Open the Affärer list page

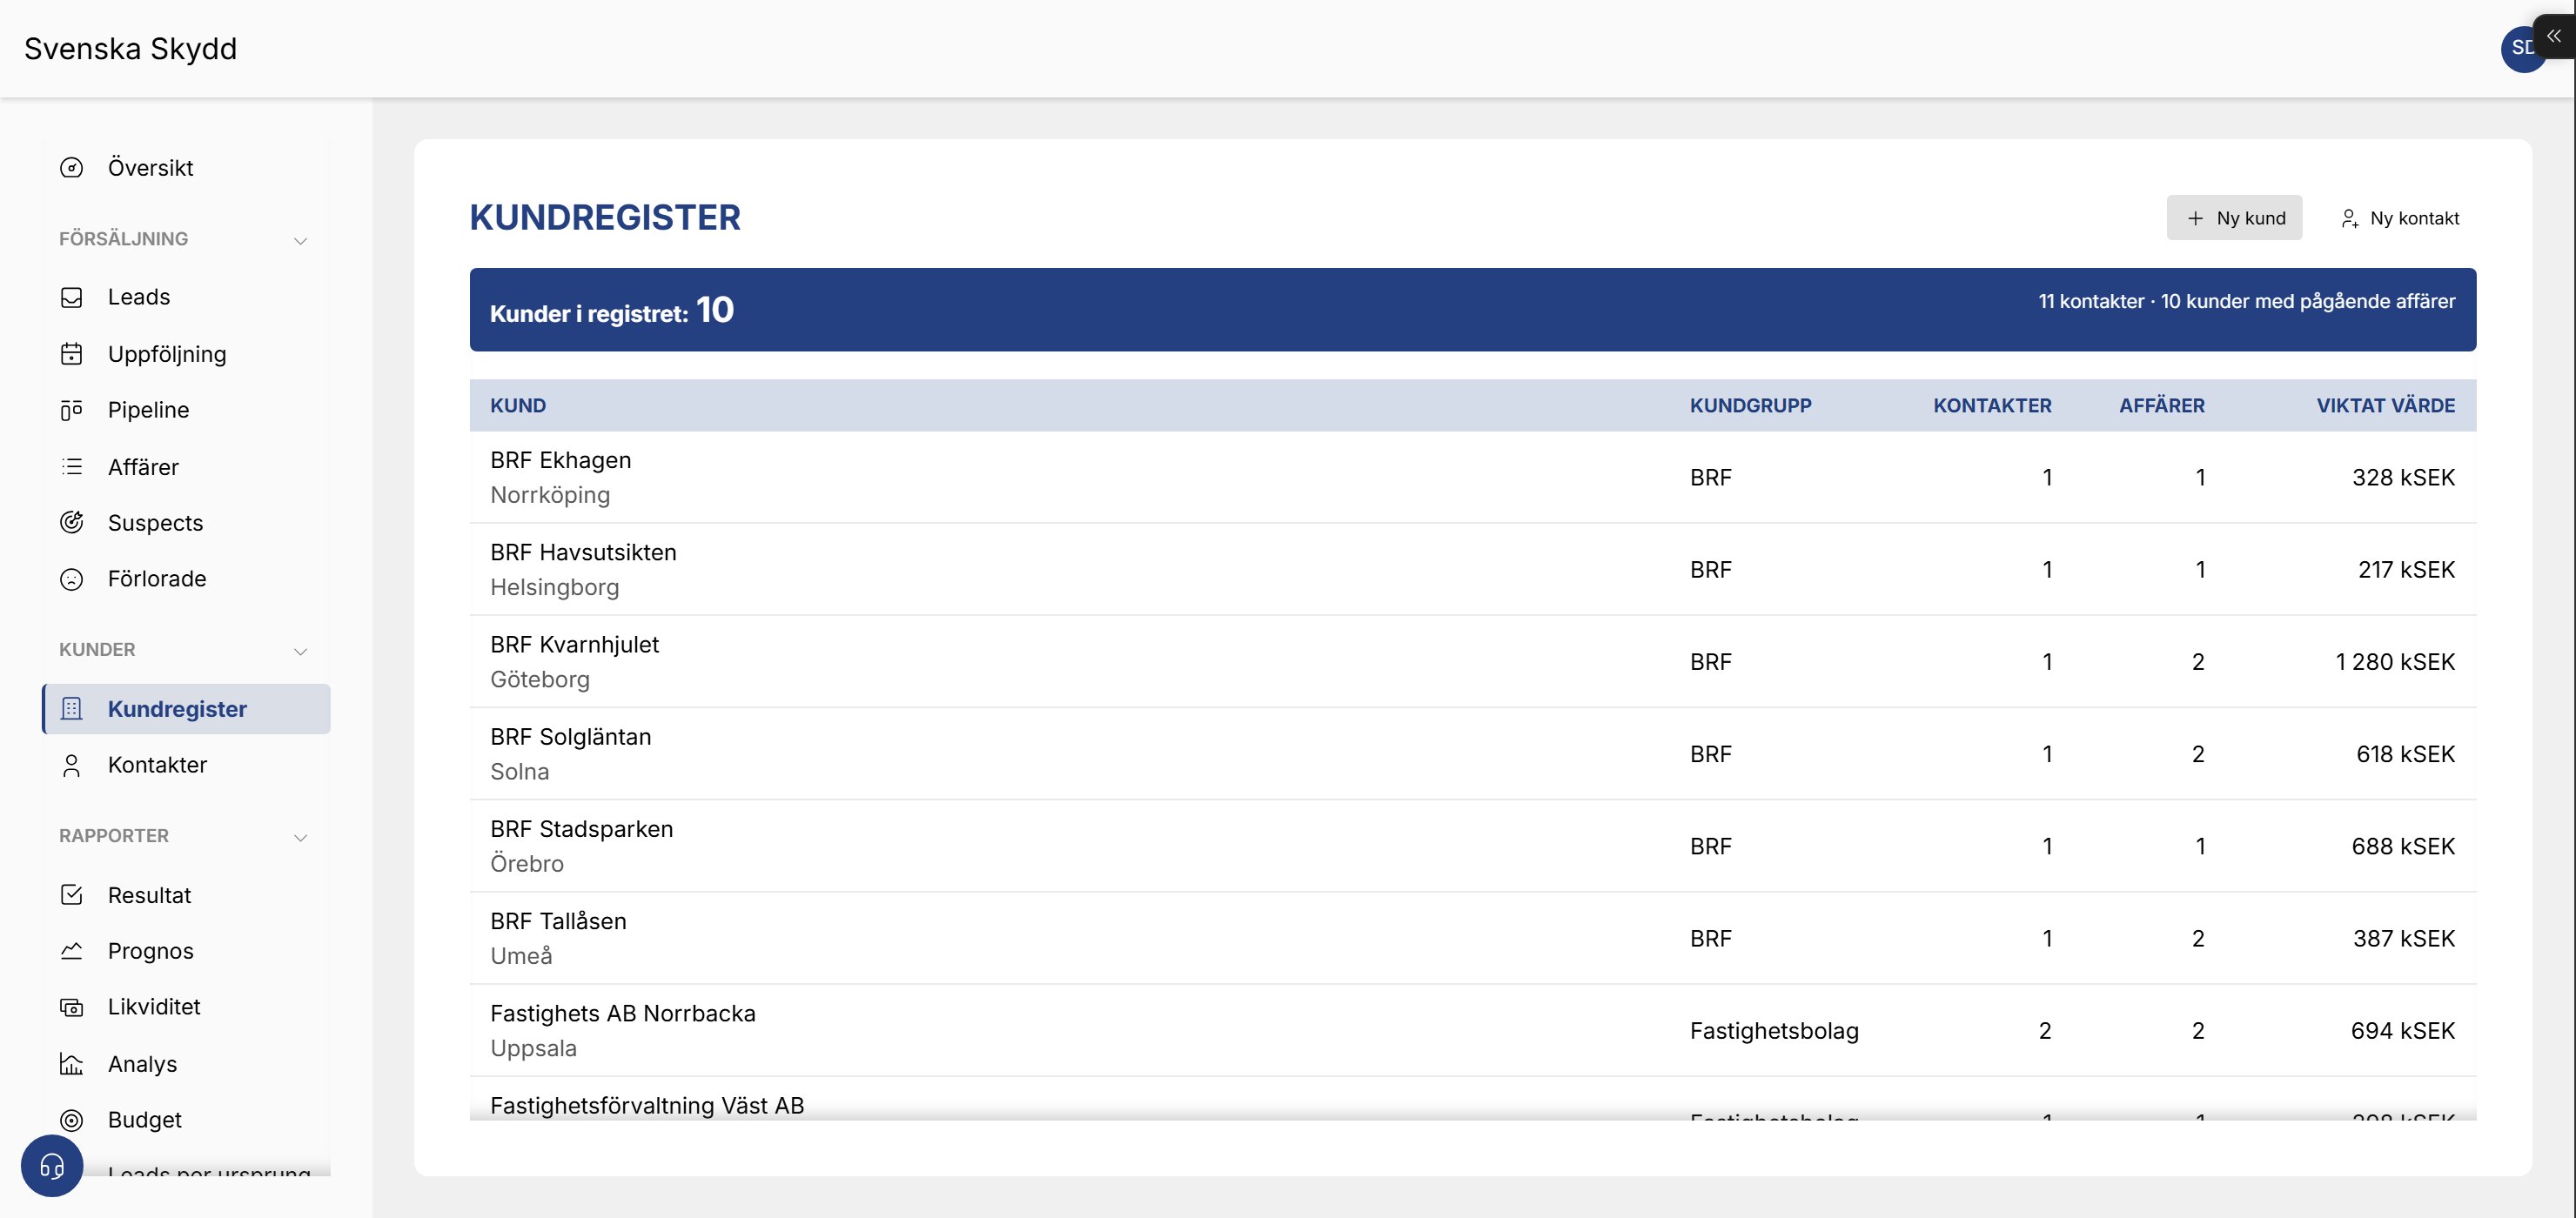[186, 467]
